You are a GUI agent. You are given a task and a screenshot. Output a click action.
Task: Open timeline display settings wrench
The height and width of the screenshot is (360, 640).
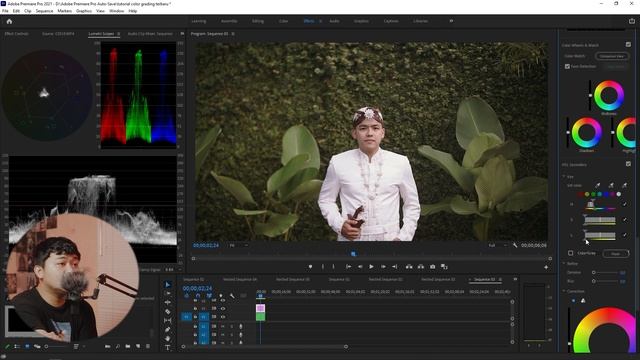click(x=232, y=296)
